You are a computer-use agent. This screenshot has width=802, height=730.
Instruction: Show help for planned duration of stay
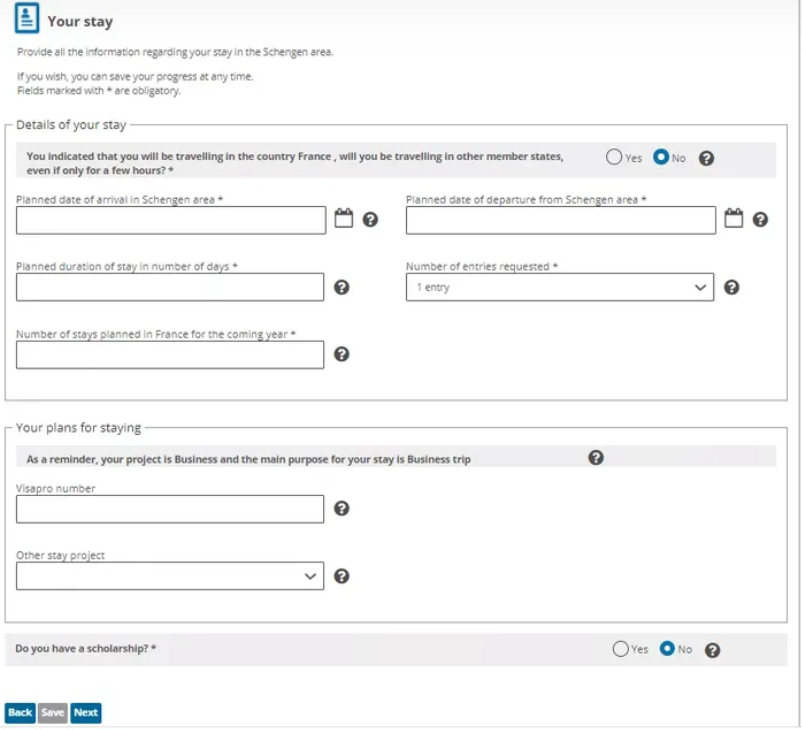pyautogui.click(x=342, y=287)
